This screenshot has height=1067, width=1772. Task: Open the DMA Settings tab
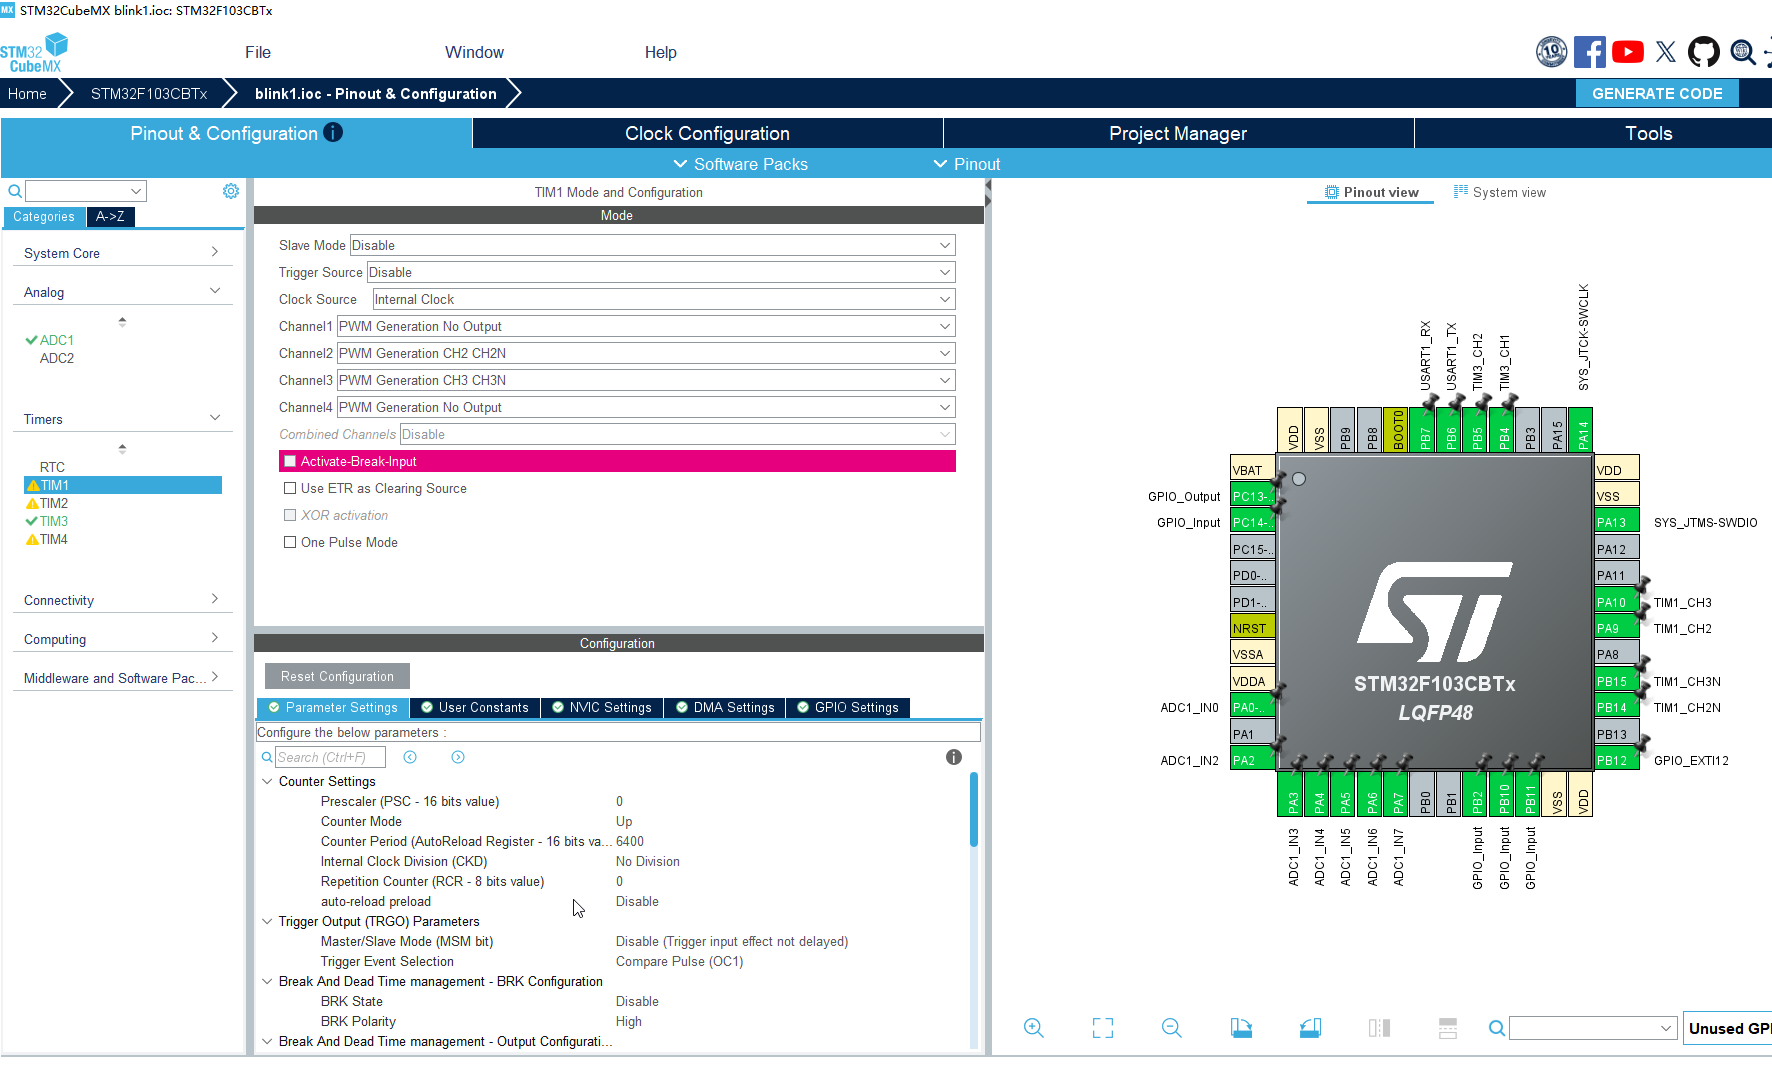pyautogui.click(x=724, y=707)
